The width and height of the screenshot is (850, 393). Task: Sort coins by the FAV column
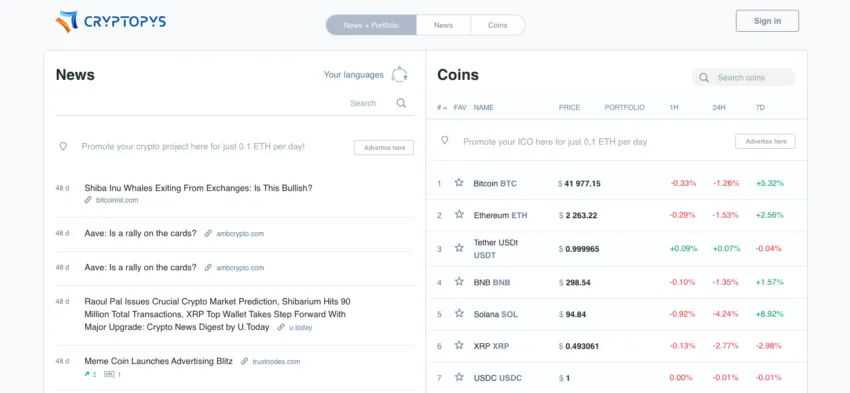[460, 107]
